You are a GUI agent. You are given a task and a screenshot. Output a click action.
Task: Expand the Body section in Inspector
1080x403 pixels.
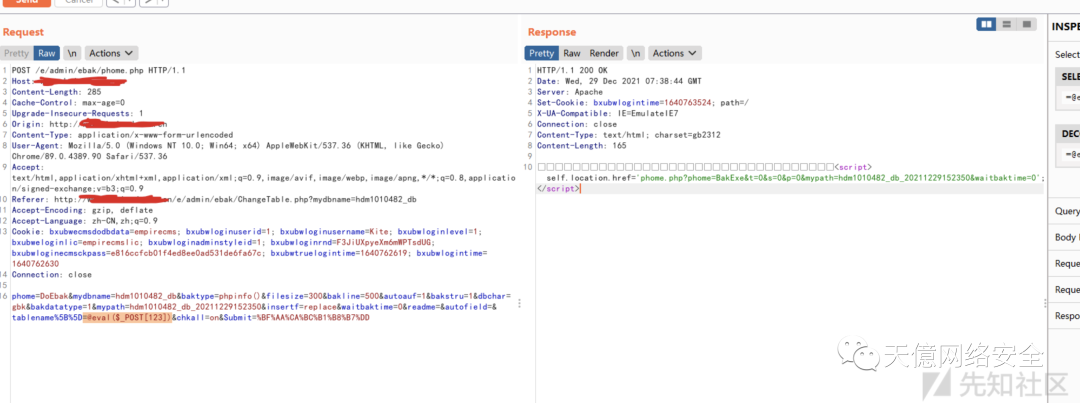pyautogui.click(x=1066, y=238)
